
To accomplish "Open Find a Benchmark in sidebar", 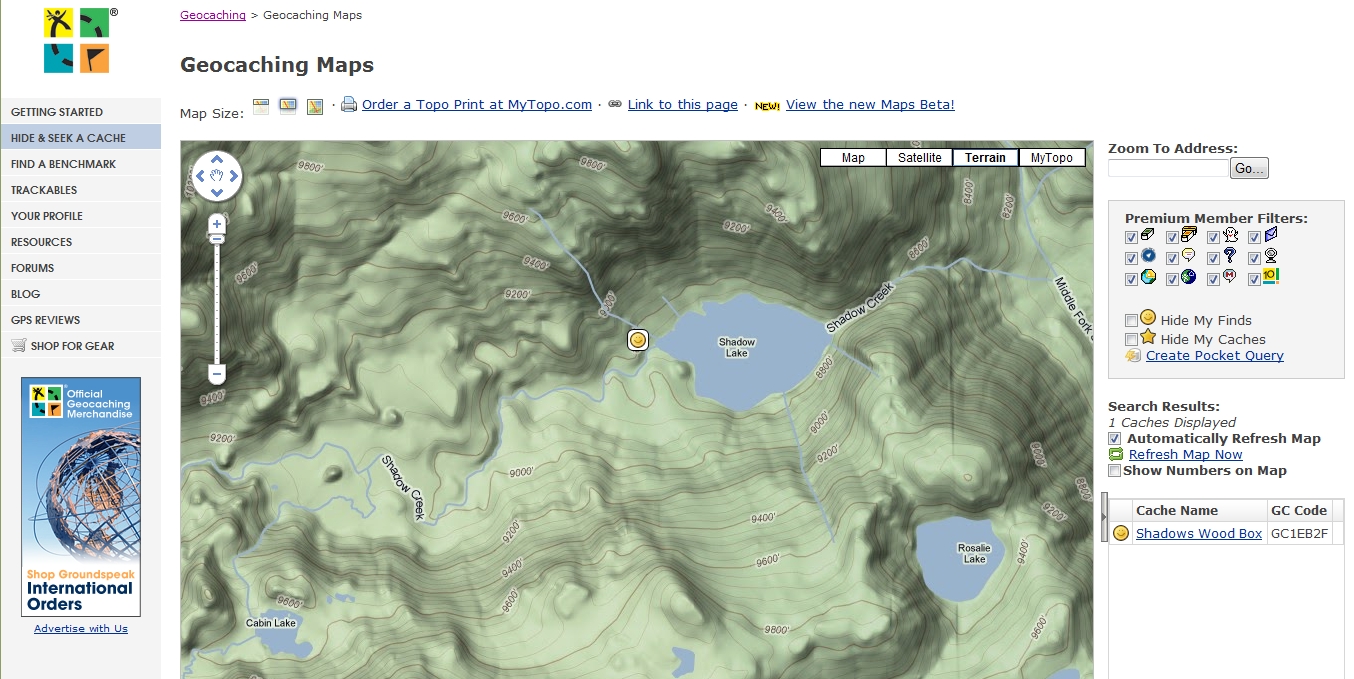I will (x=63, y=164).
